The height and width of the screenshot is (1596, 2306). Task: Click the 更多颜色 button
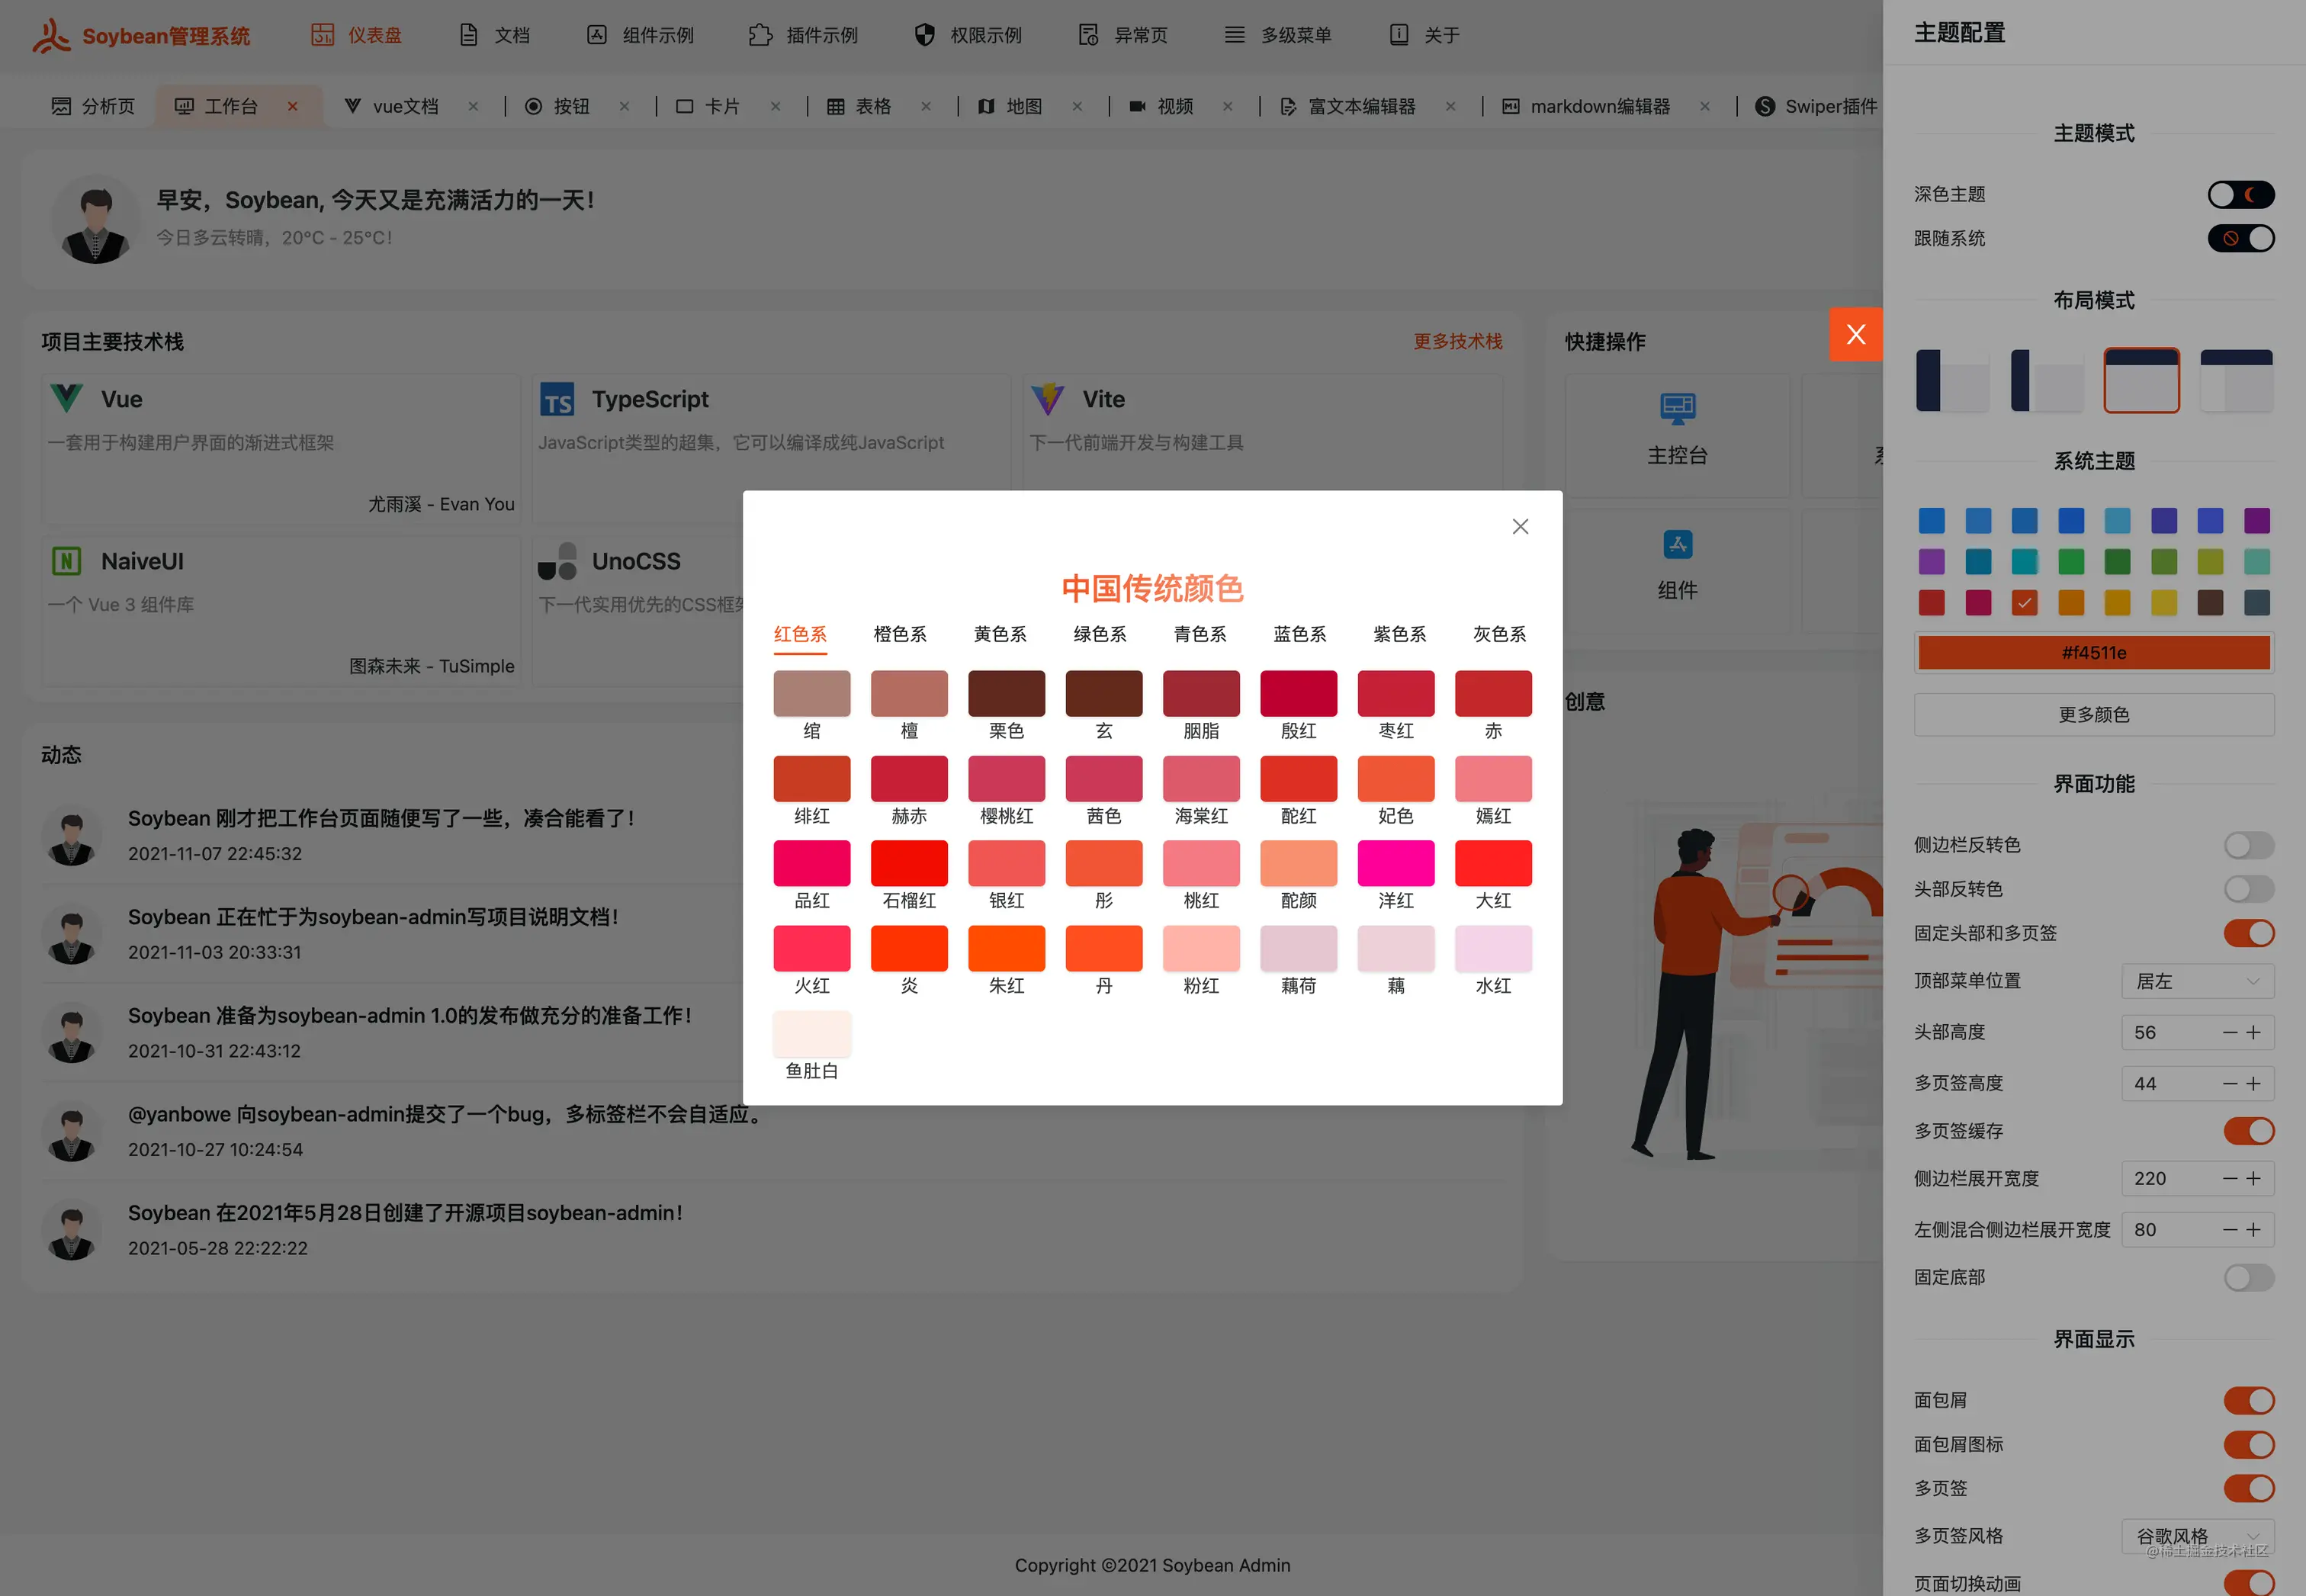click(x=2093, y=715)
